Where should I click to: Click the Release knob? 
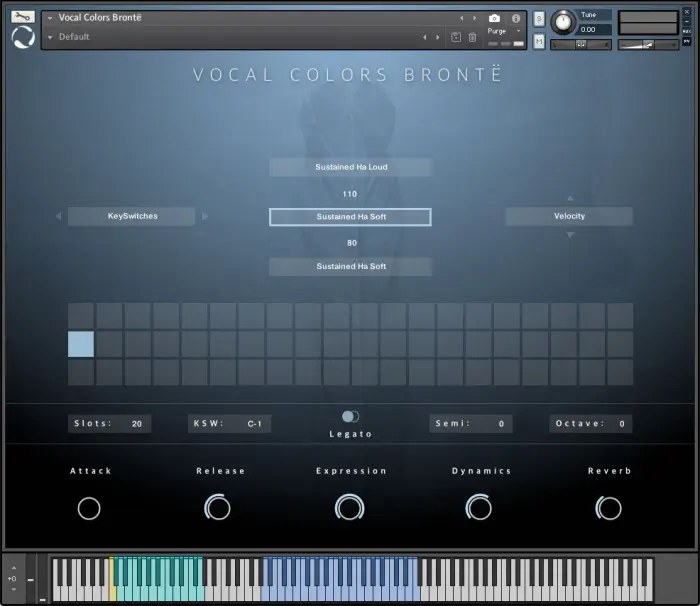(217, 508)
